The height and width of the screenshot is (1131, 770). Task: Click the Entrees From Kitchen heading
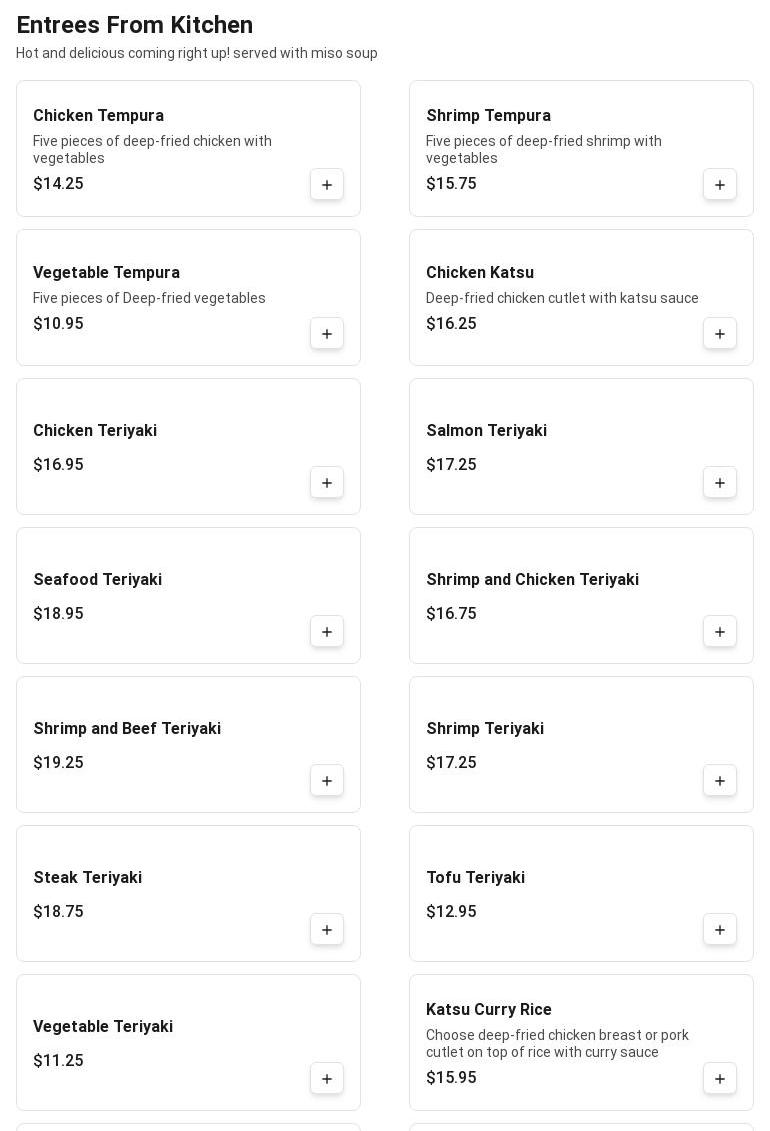click(x=135, y=25)
